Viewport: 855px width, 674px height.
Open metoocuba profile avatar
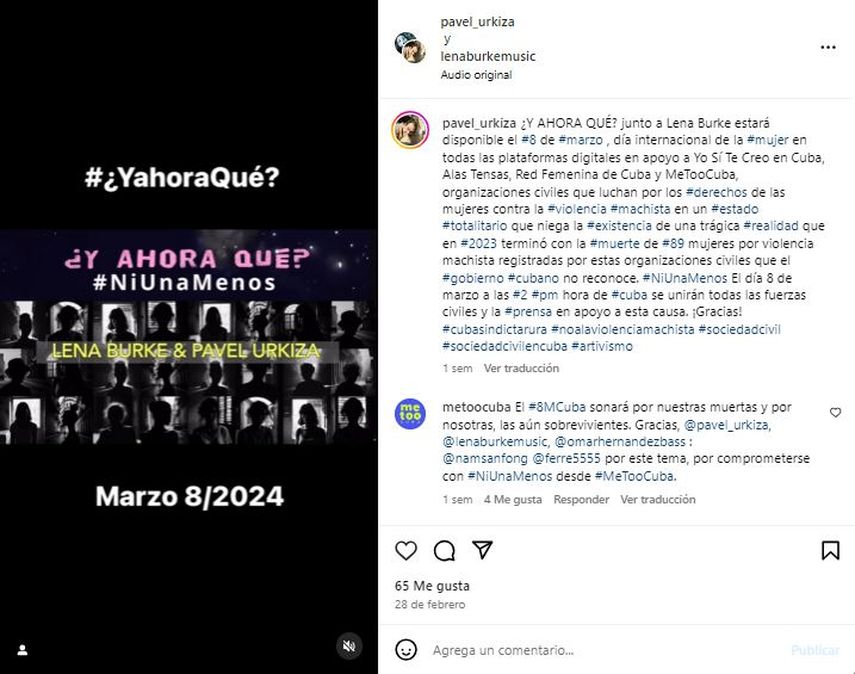point(410,414)
